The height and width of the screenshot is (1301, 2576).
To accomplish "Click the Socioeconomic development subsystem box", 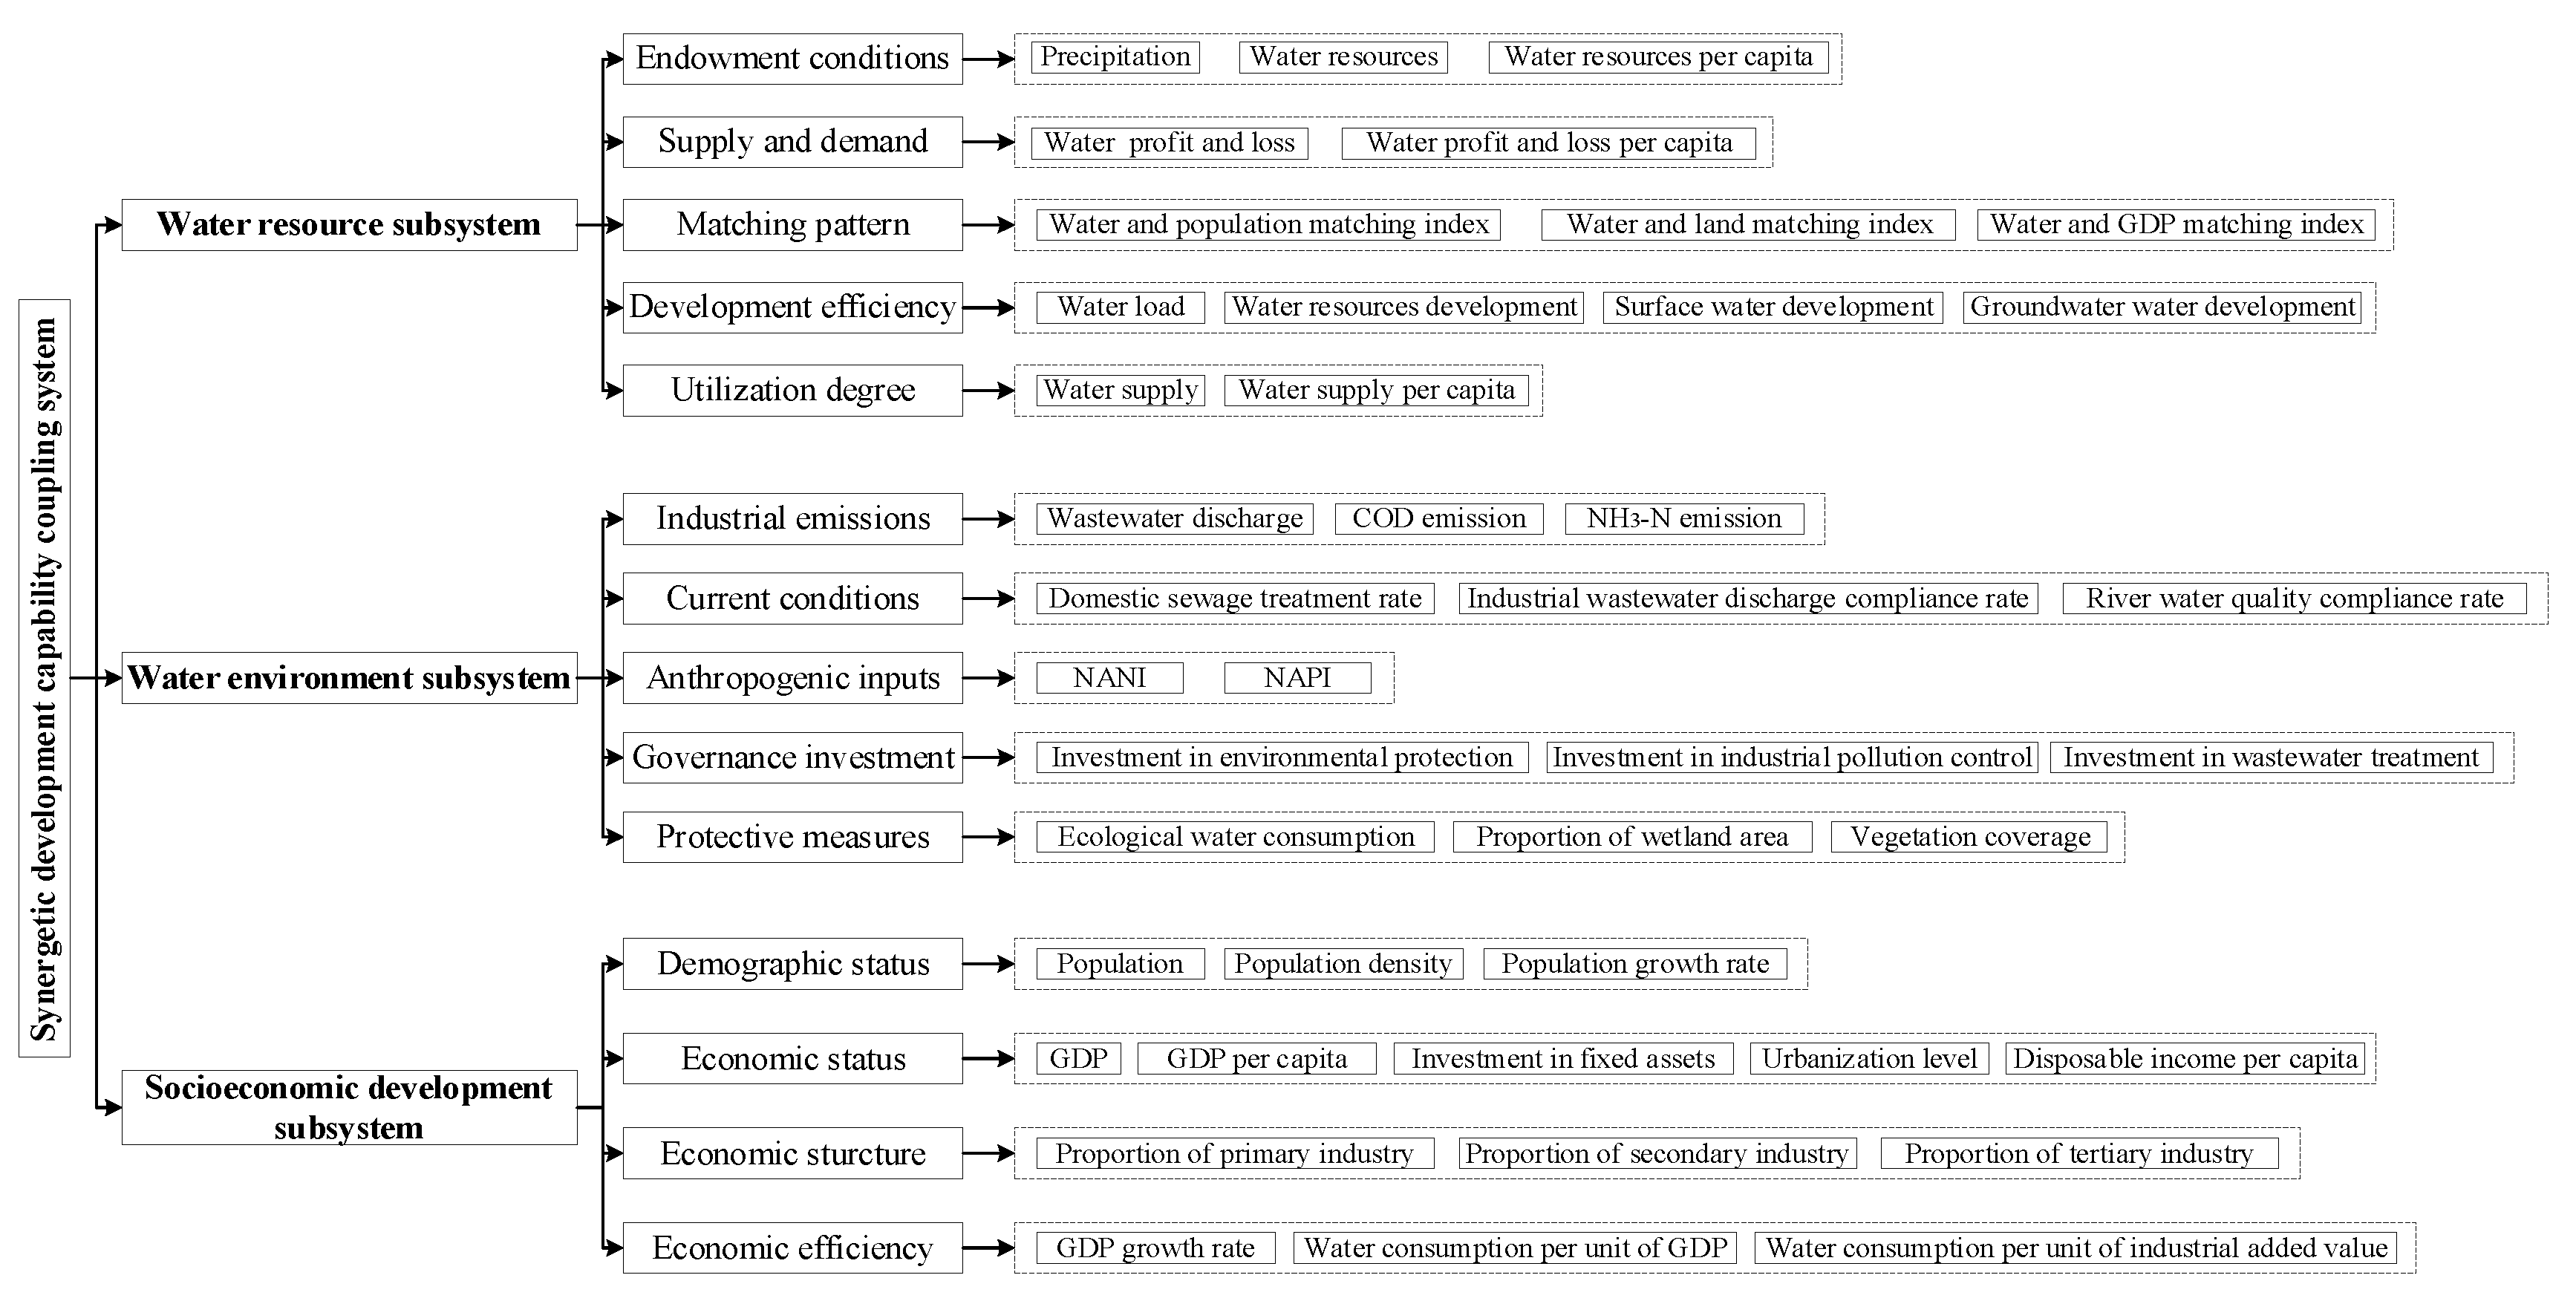I will (x=349, y=1107).
